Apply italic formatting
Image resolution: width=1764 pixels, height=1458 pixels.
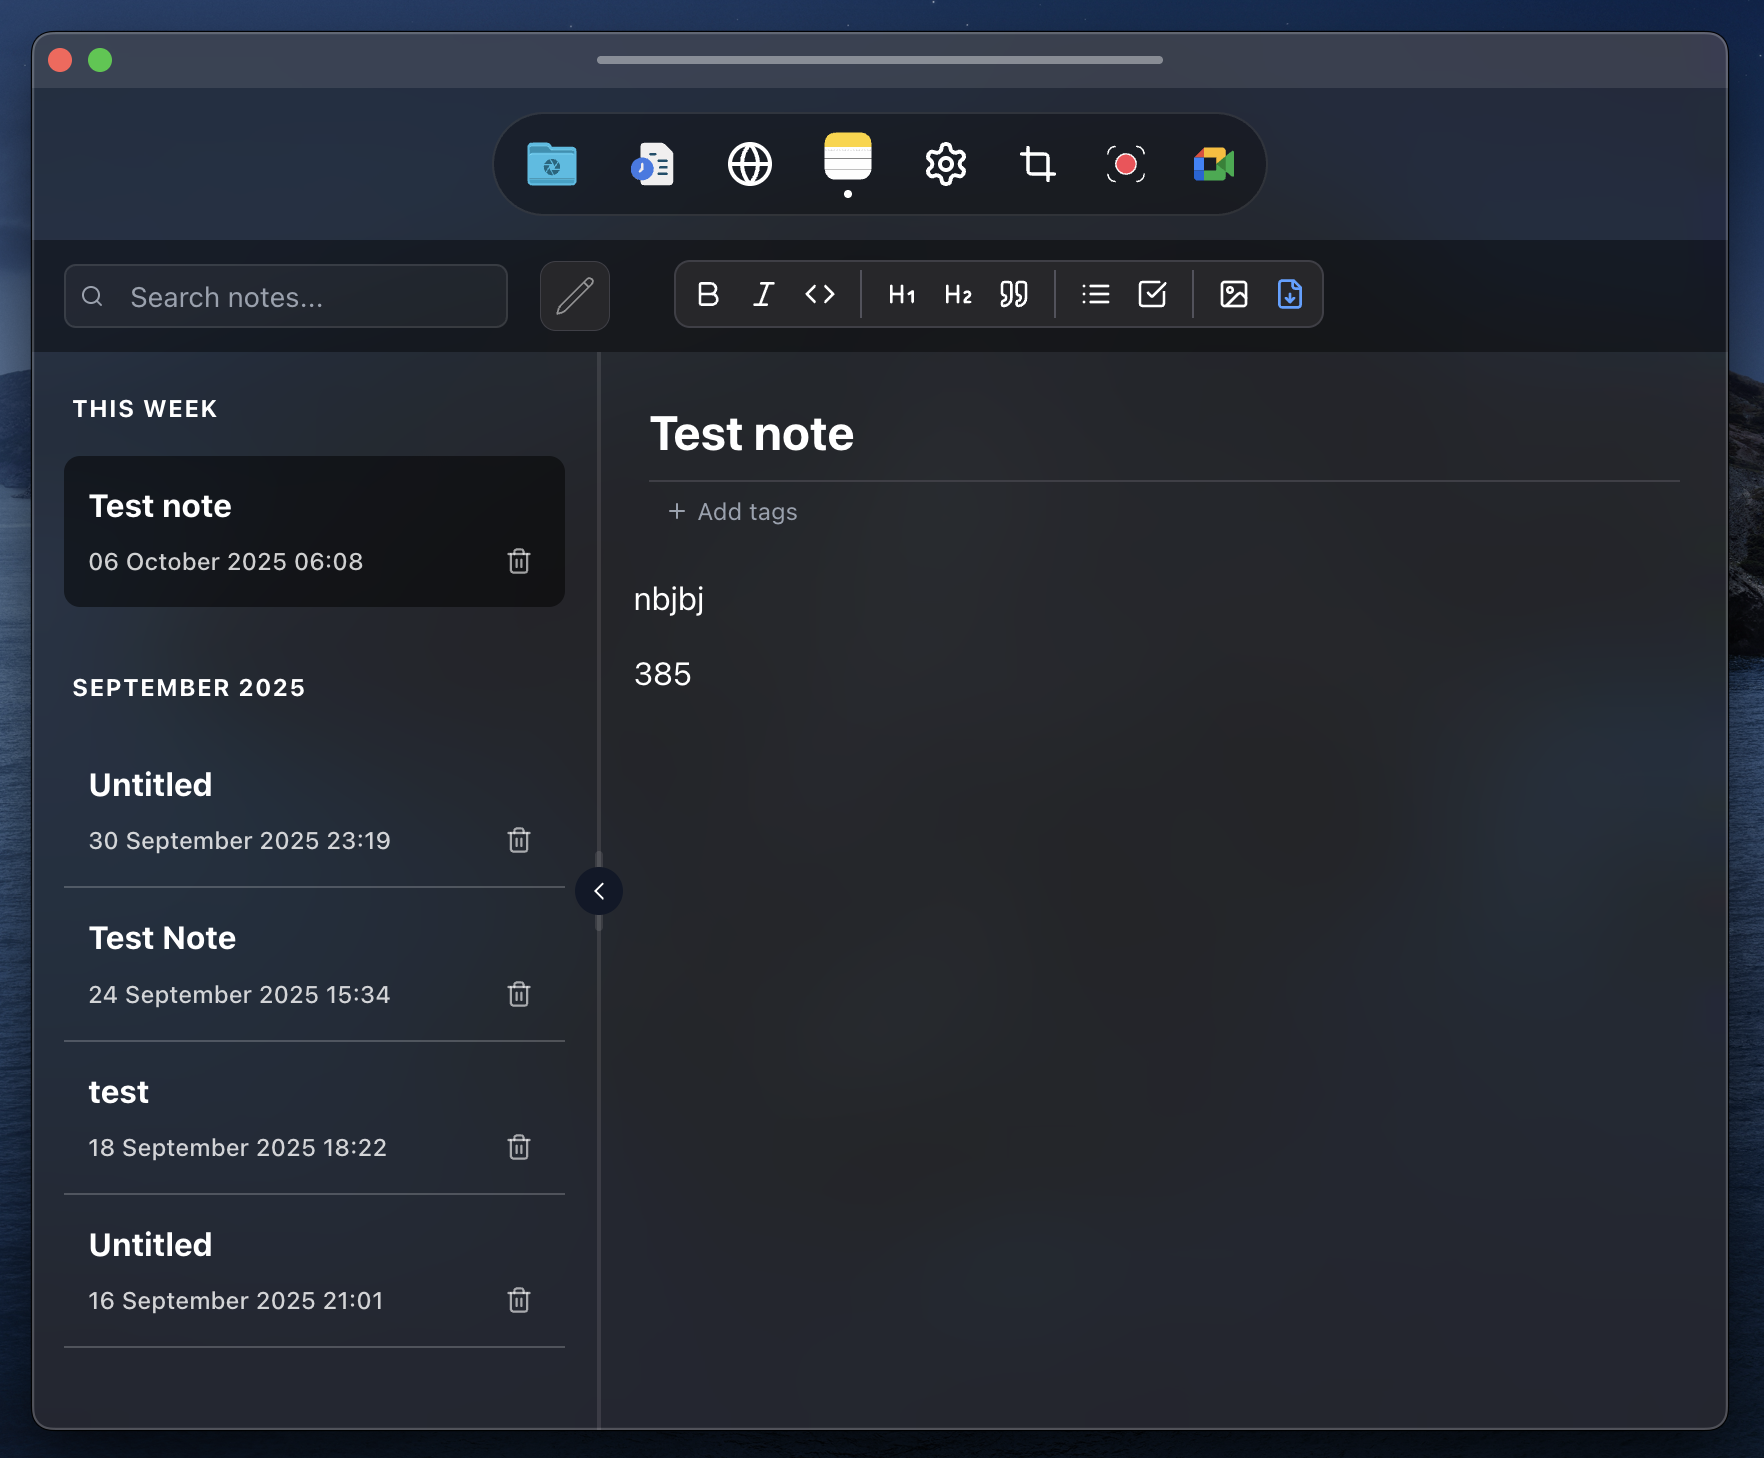(764, 294)
